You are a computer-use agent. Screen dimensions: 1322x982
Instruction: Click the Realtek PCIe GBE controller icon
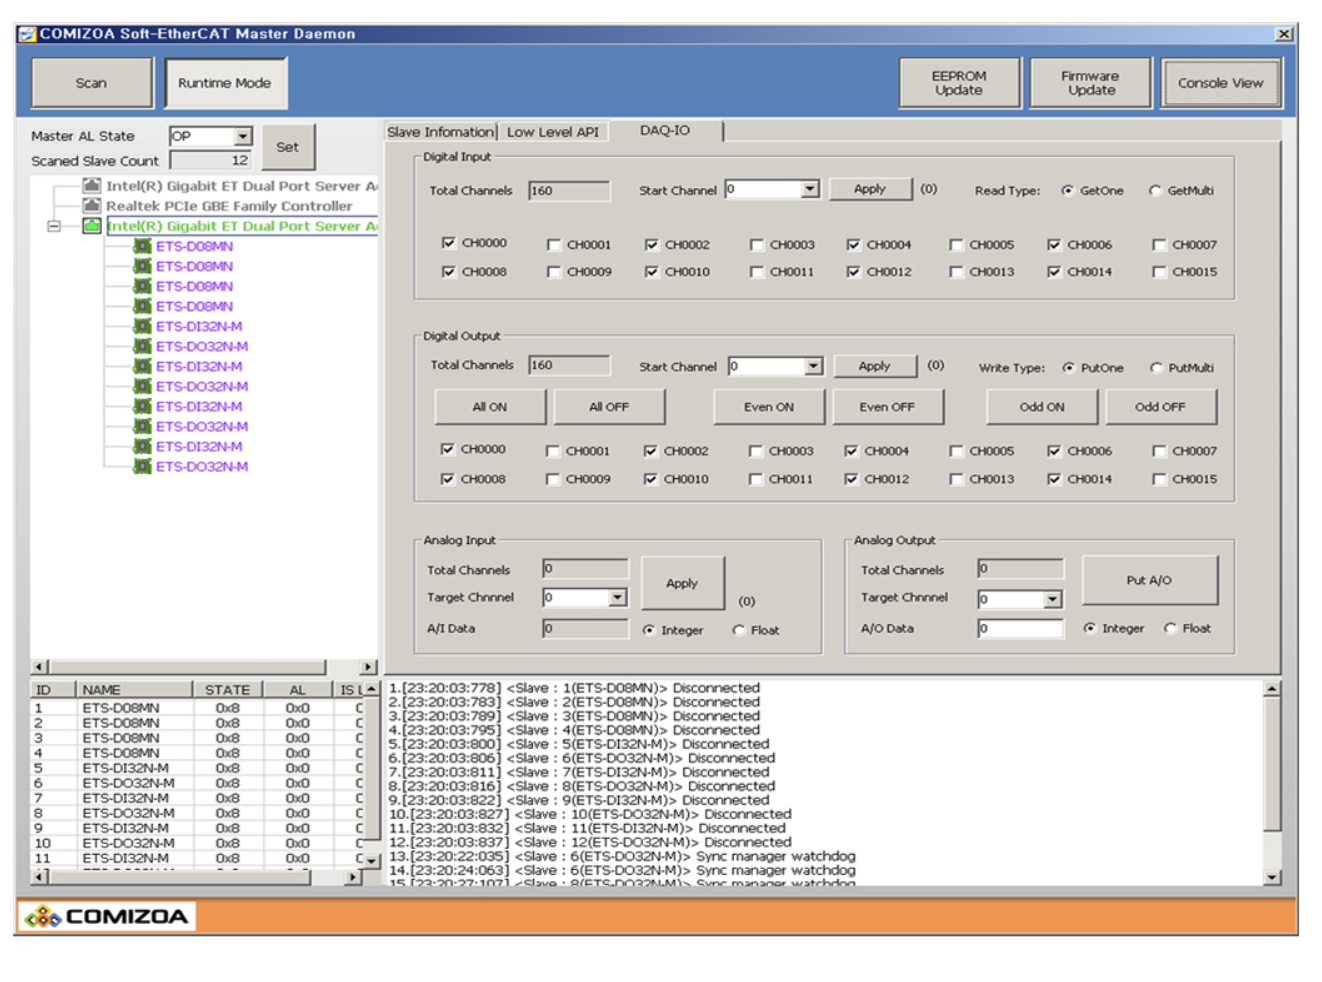coord(91,205)
